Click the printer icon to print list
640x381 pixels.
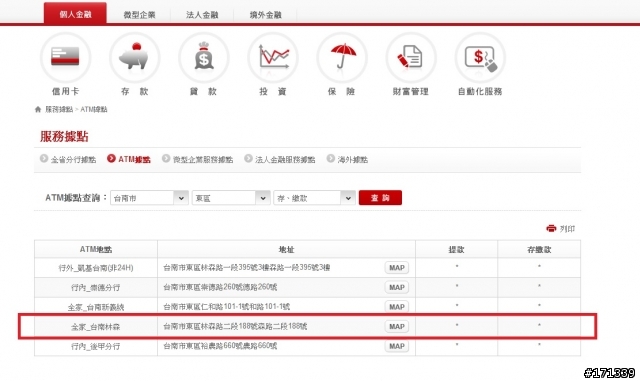tap(551, 228)
